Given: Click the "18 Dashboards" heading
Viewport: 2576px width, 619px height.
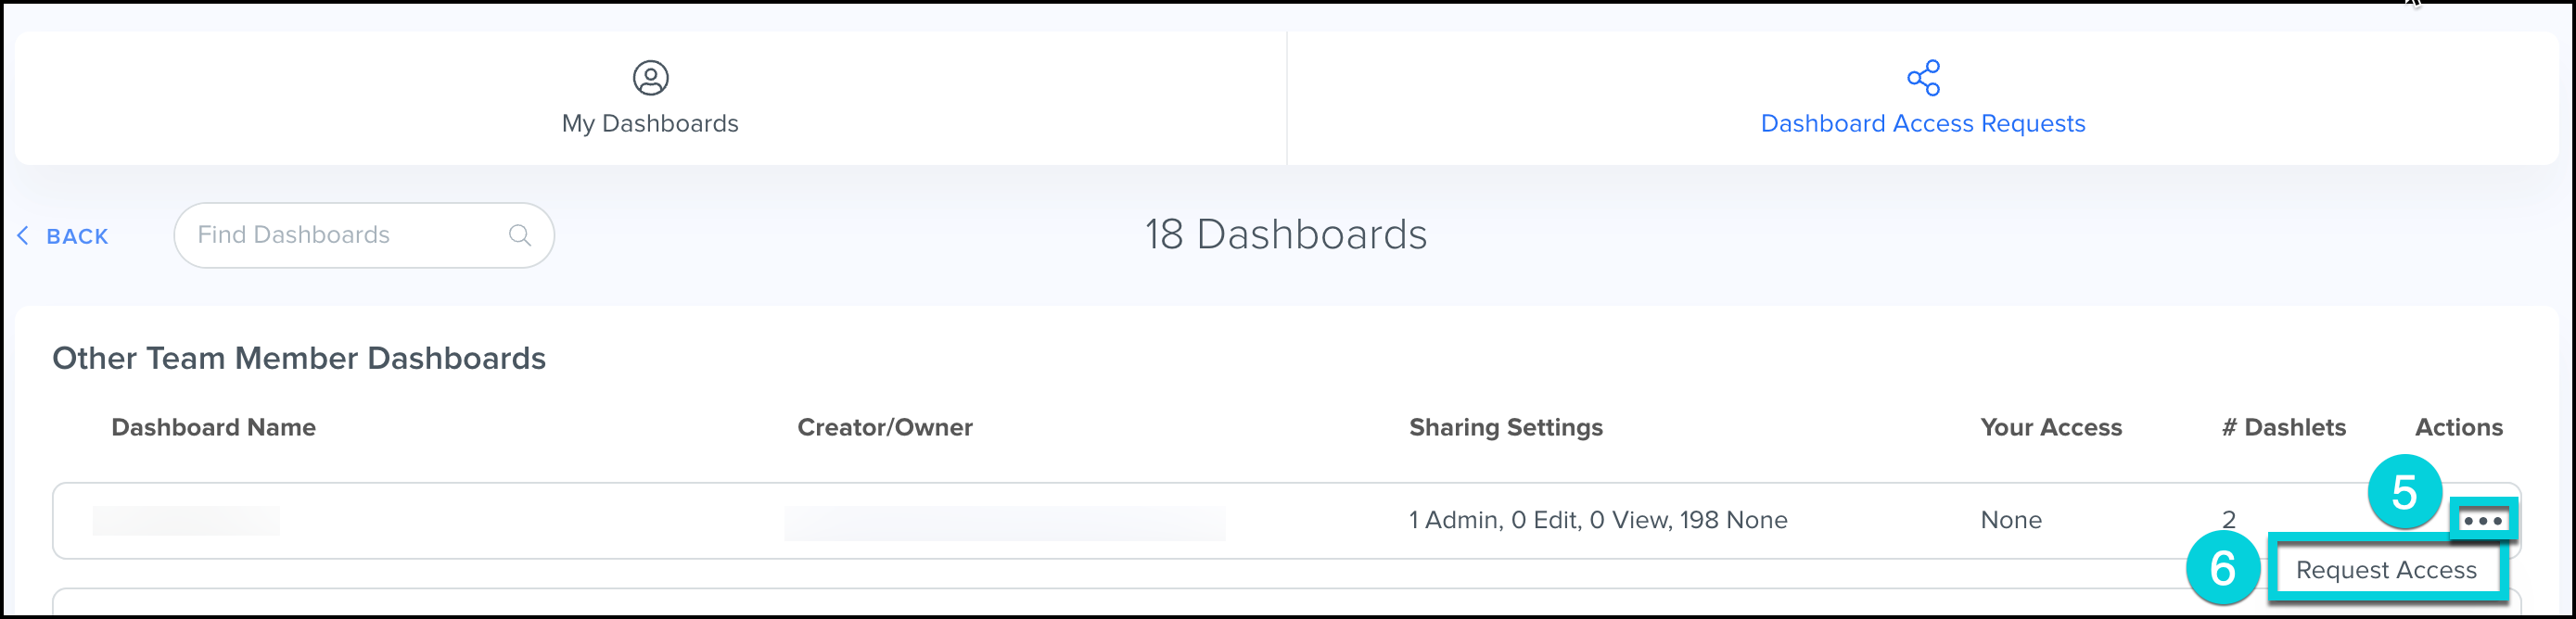Looking at the screenshot, I should (1285, 234).
